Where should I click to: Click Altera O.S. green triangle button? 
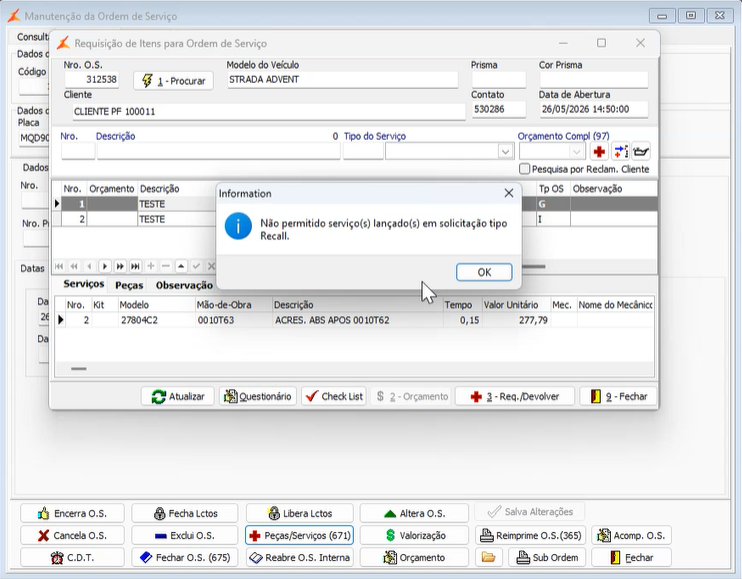point(414,513)
